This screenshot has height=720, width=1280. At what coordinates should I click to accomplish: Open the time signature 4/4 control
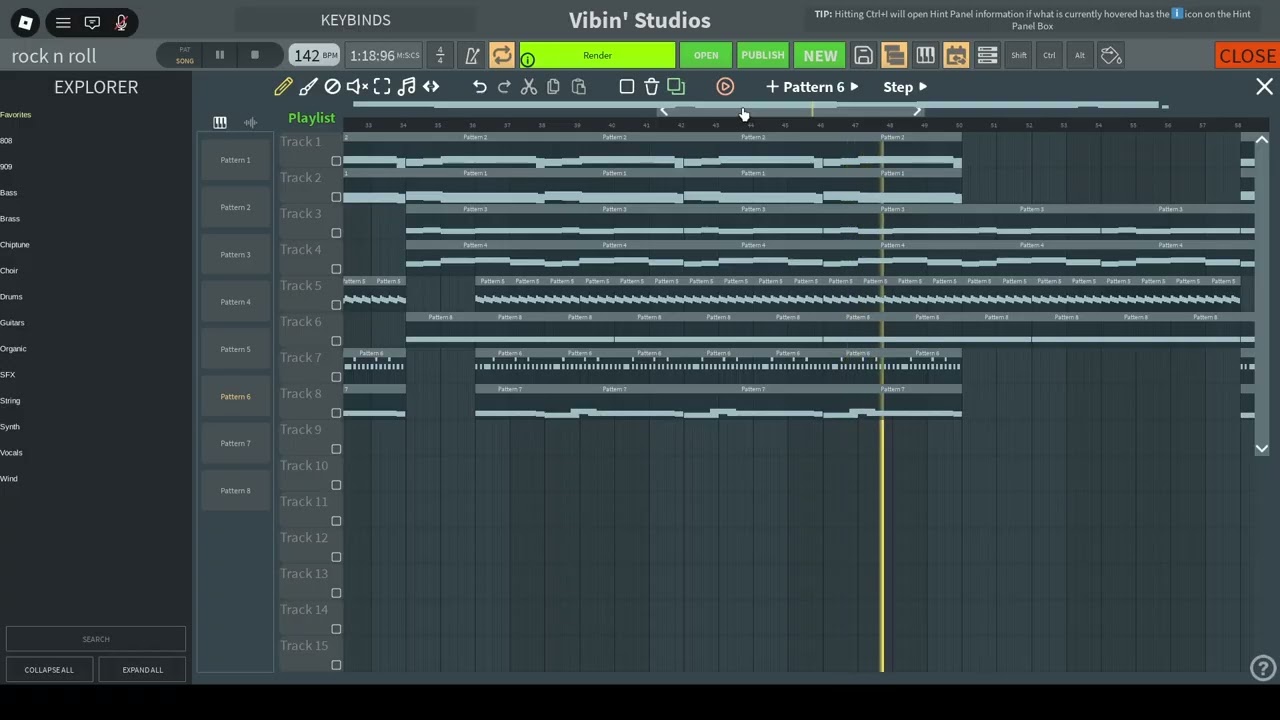[440, 56]
